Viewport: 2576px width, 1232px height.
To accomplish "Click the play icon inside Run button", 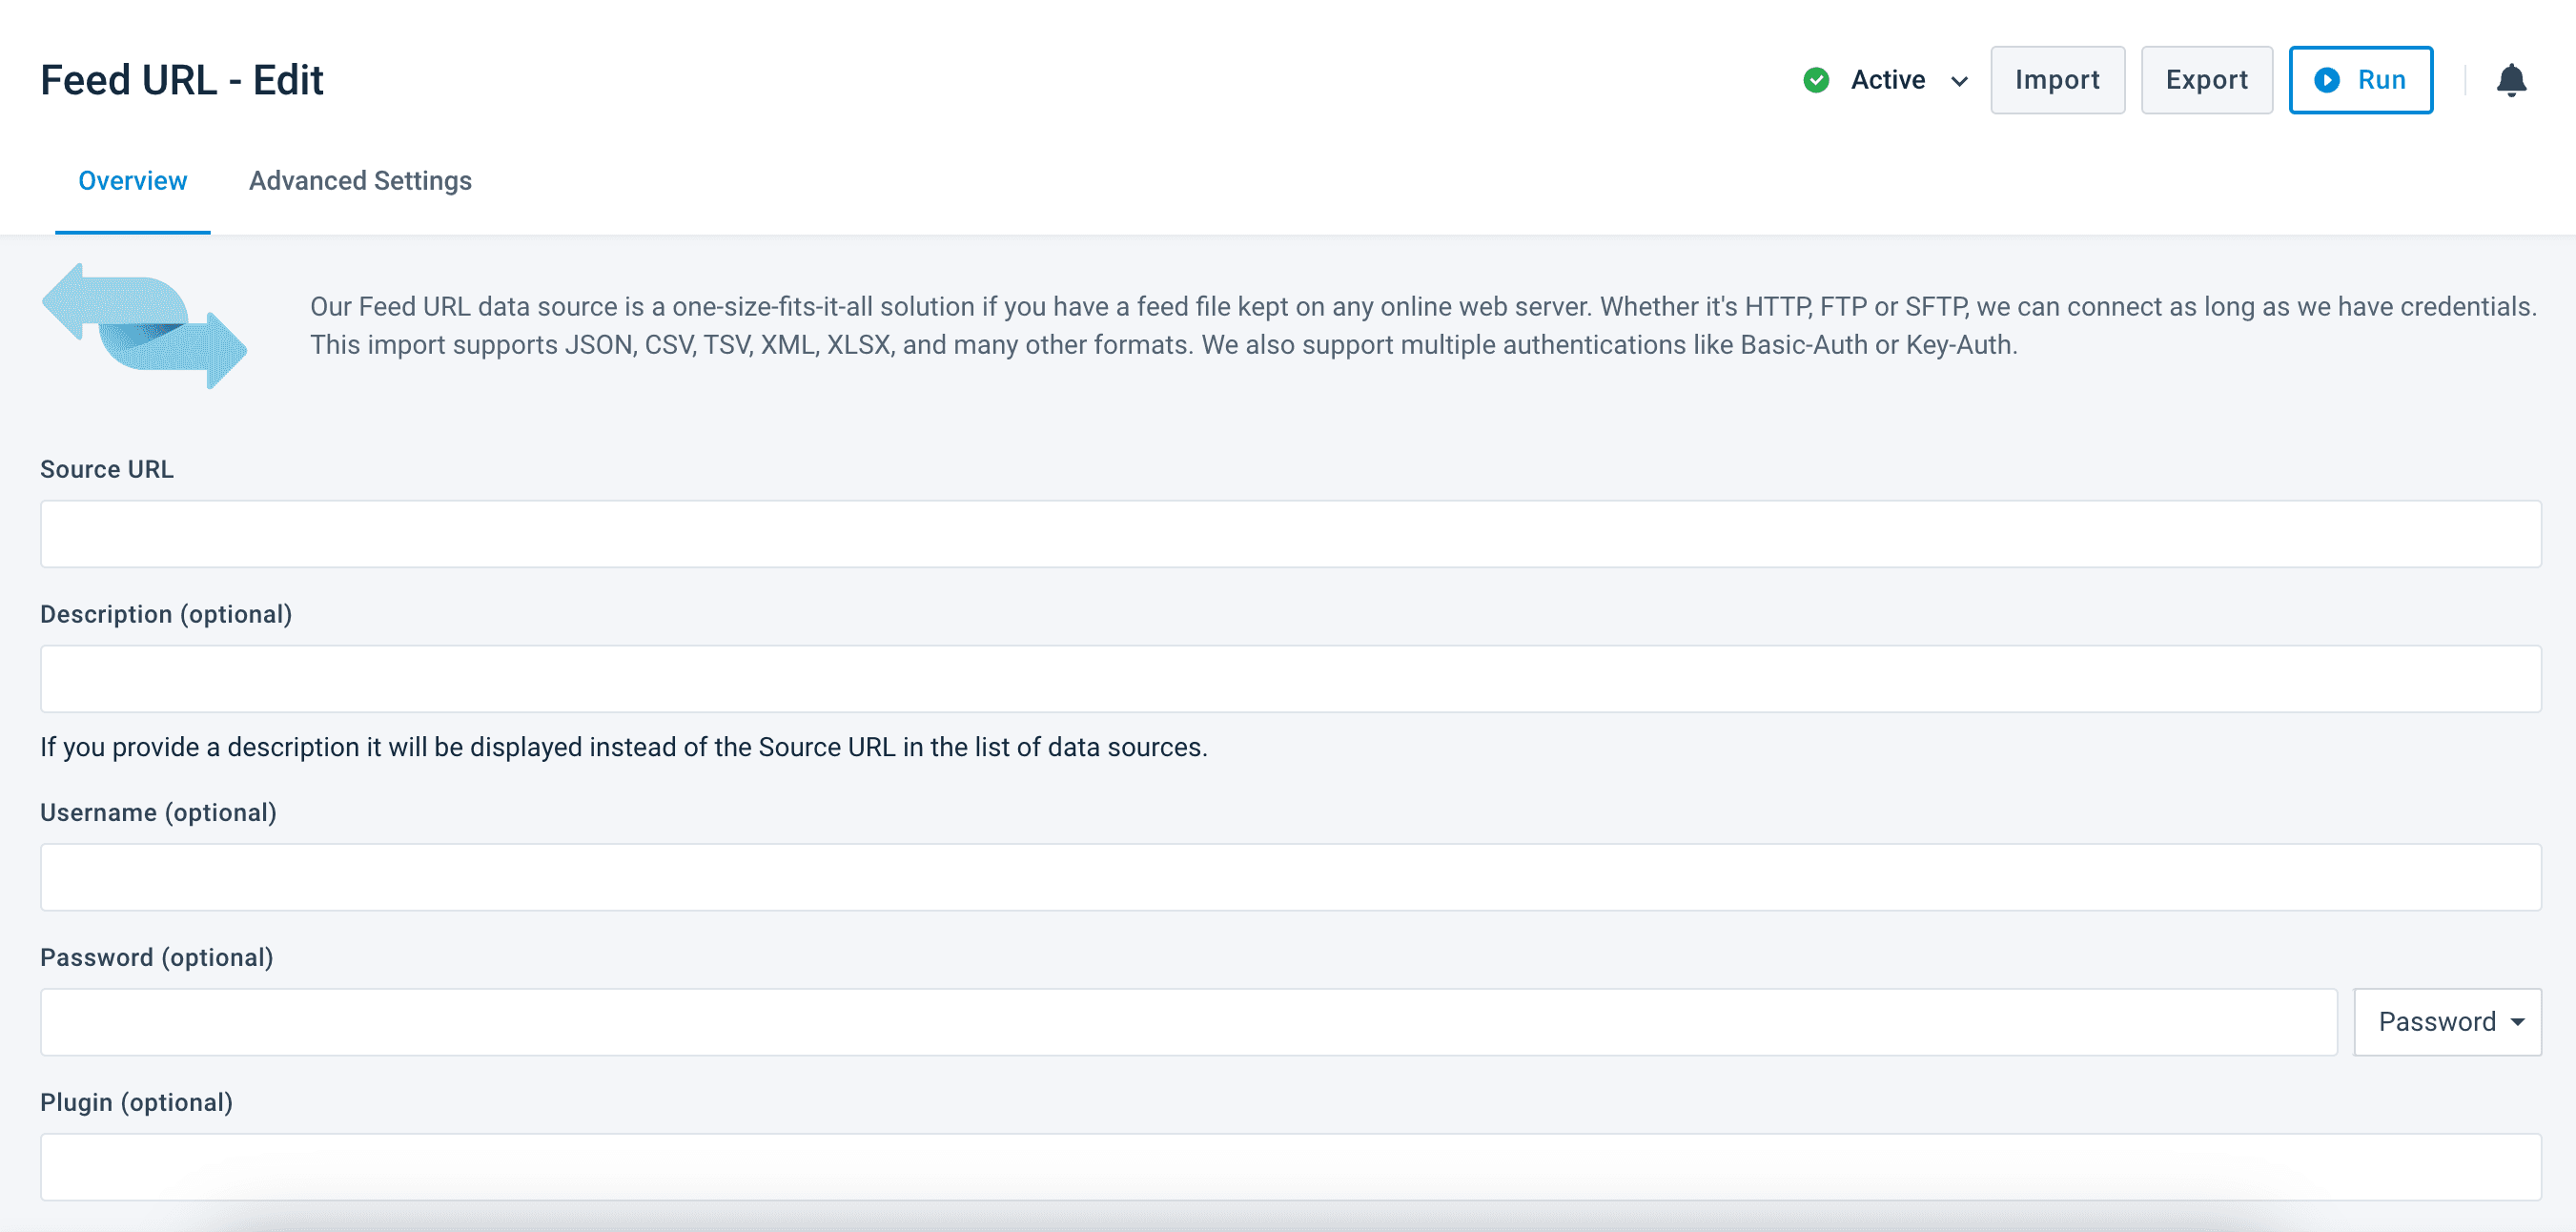I will (2326, 80).
